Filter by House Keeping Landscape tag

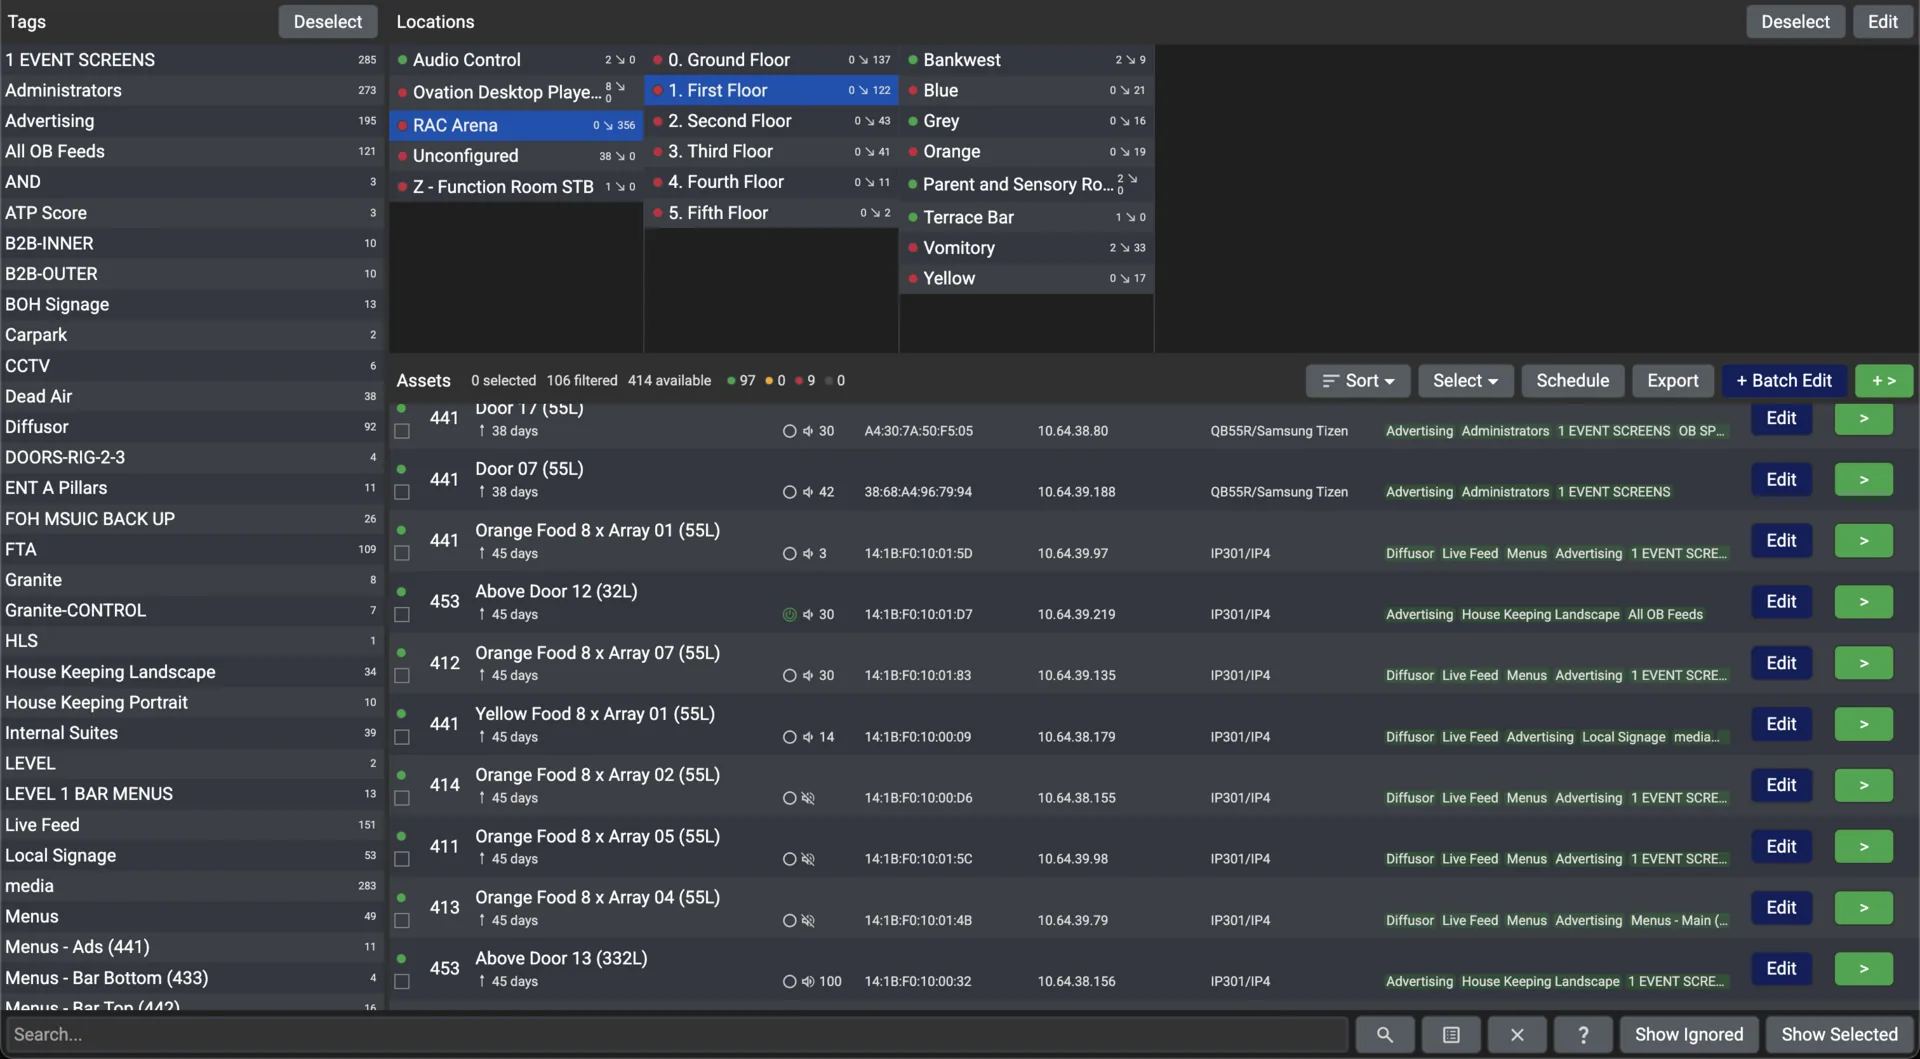click(191, 672)
